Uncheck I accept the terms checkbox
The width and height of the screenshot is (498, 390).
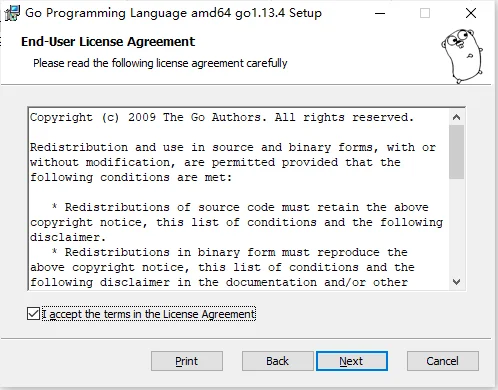(33, 314)
